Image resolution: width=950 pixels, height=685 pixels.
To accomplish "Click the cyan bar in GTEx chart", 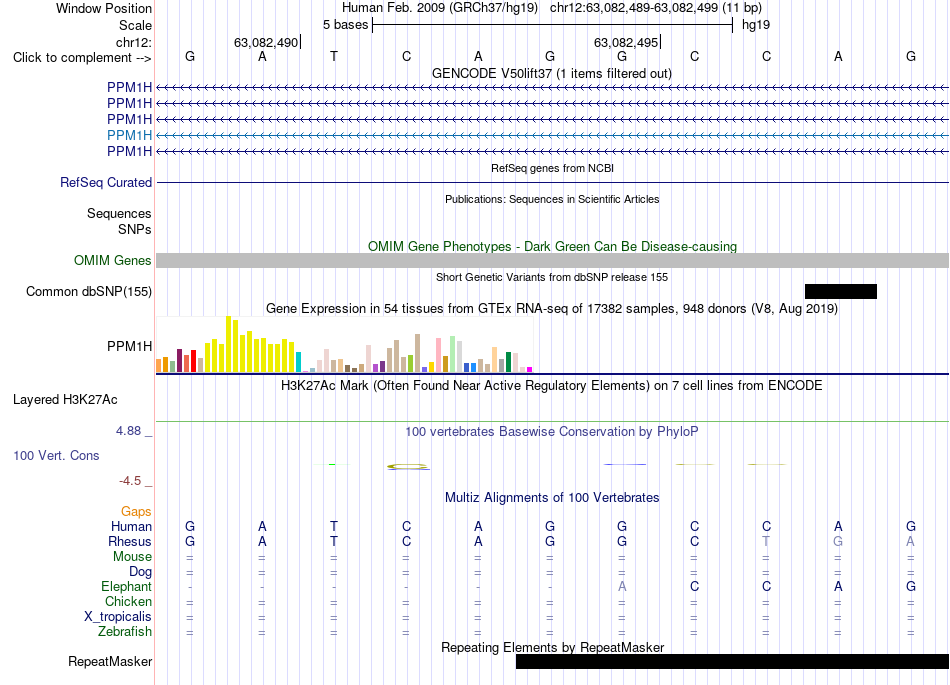I will click(x=298, y=362).
